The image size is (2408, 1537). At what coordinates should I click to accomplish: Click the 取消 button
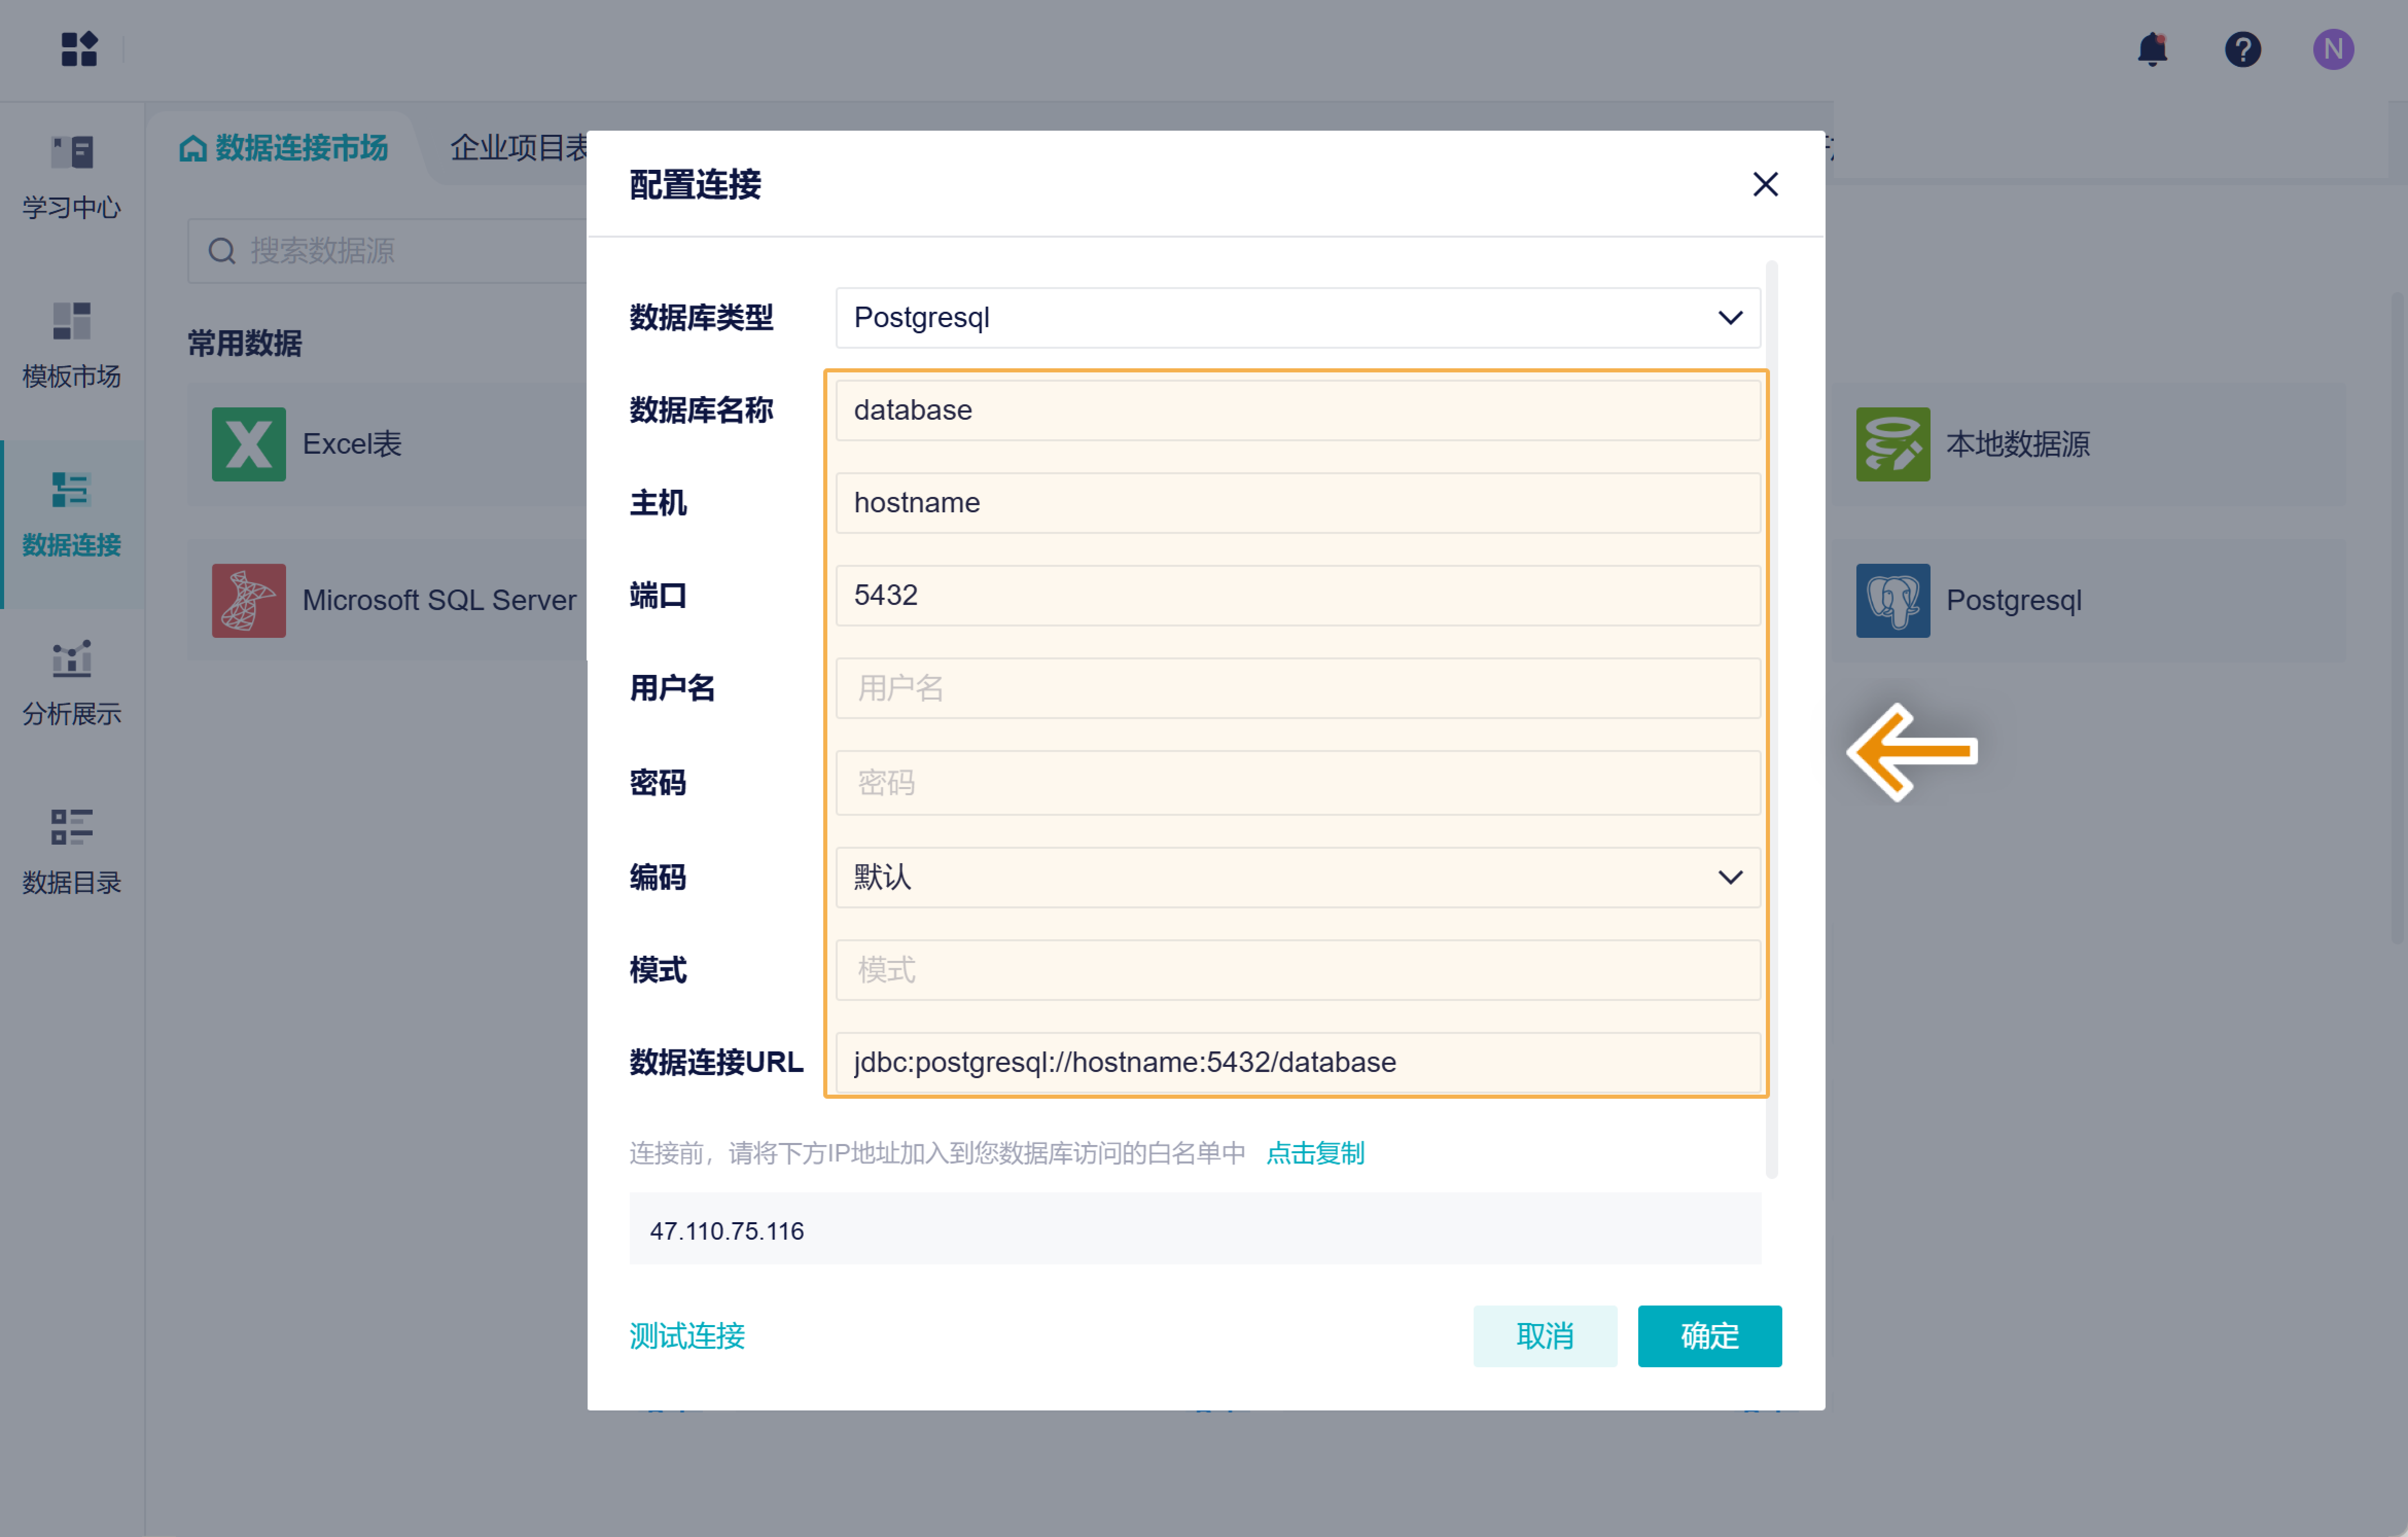coord(1545,1336)
